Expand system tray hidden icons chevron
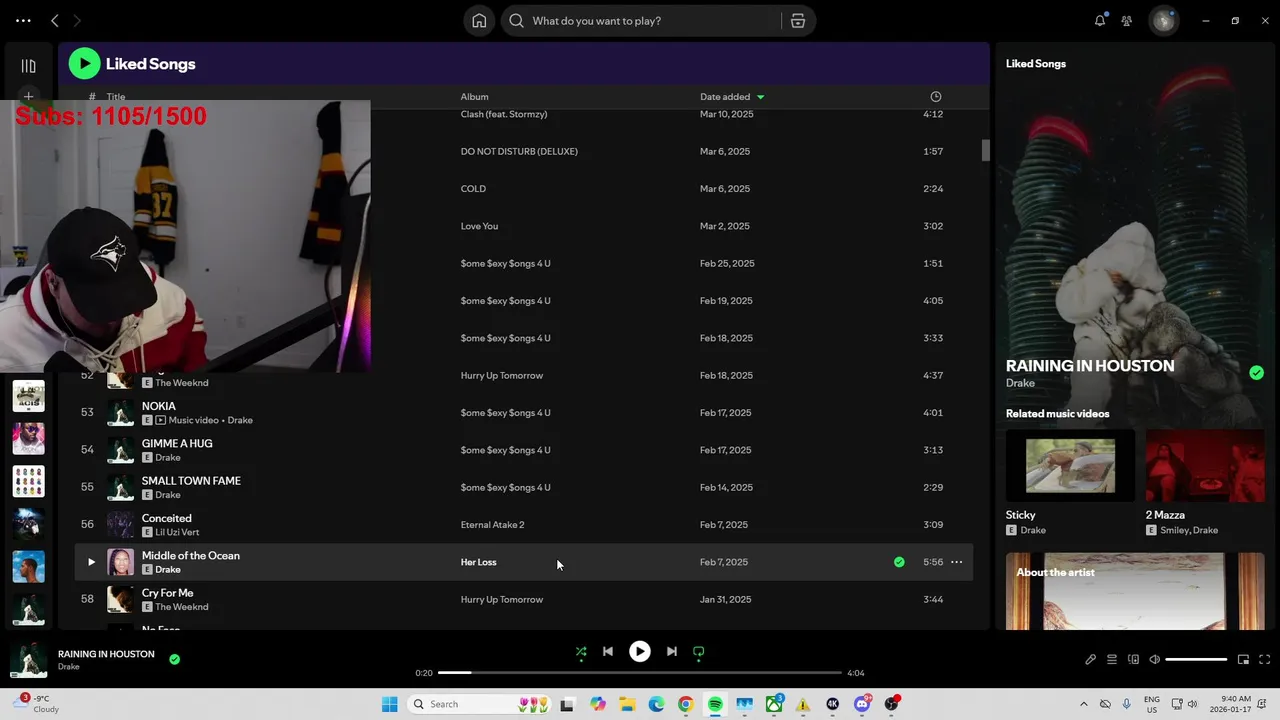This screenshot has width=1280, height=720. pyautogui.click(x=1083, y=704)
